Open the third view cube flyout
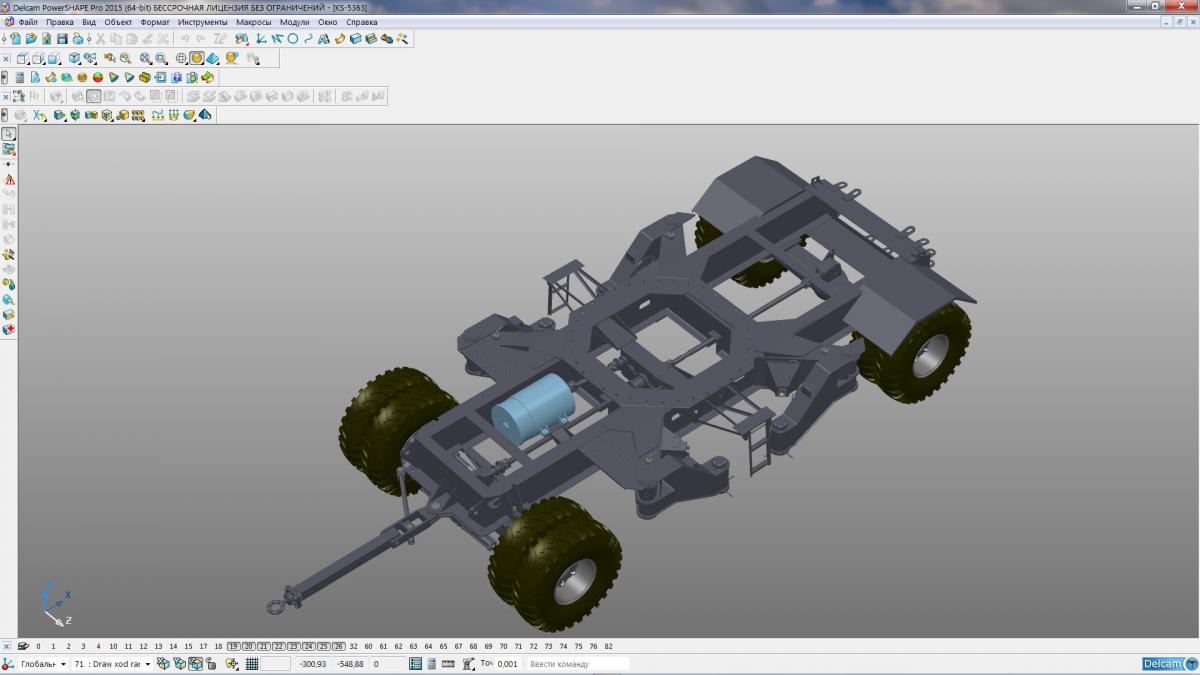This screenshot has width=1200, height=675. point(53,58)
